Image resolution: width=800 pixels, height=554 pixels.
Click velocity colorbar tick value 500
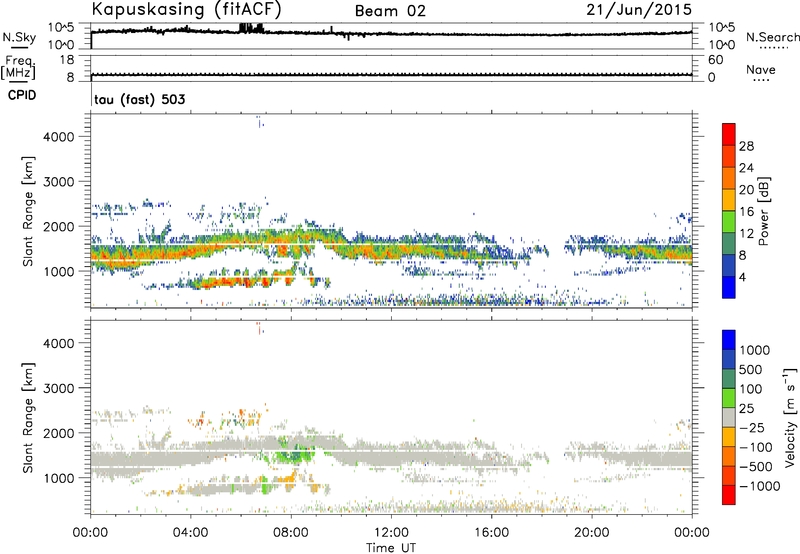coord(751,369)
